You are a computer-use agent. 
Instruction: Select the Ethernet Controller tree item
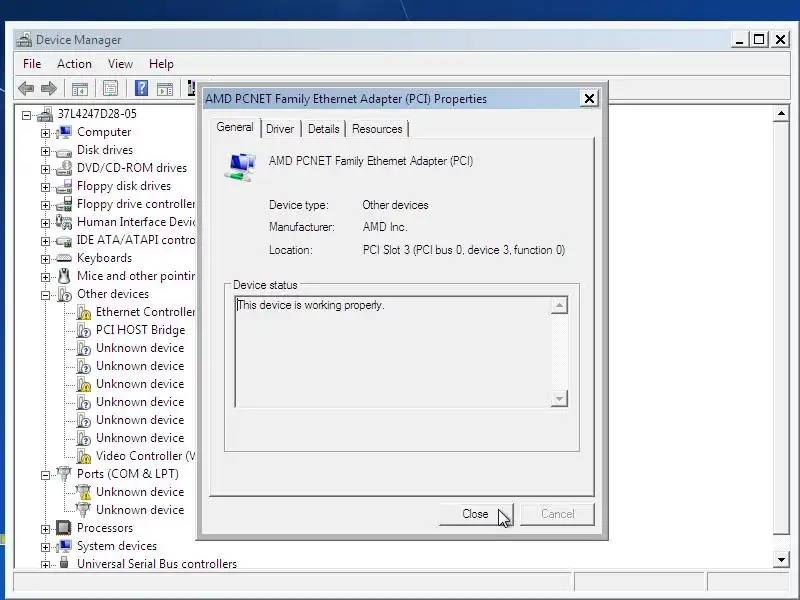(x=145, y=312)
